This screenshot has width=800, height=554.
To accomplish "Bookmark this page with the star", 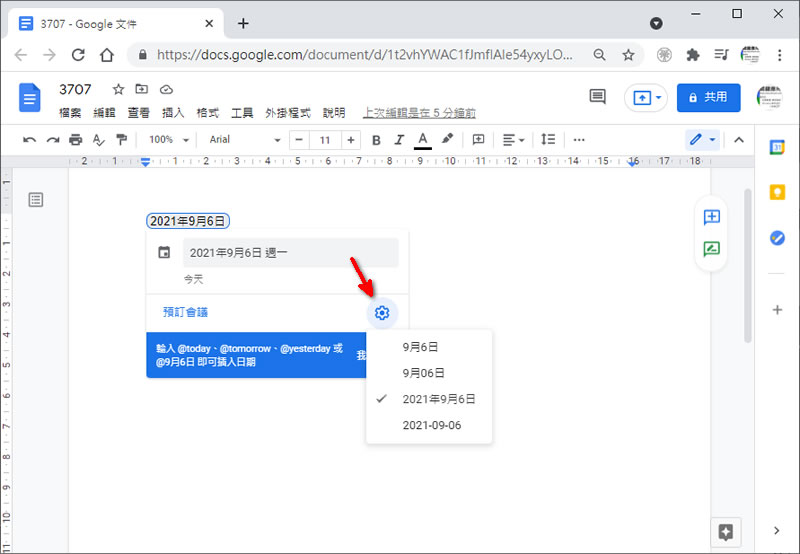I will pos(628,55).
